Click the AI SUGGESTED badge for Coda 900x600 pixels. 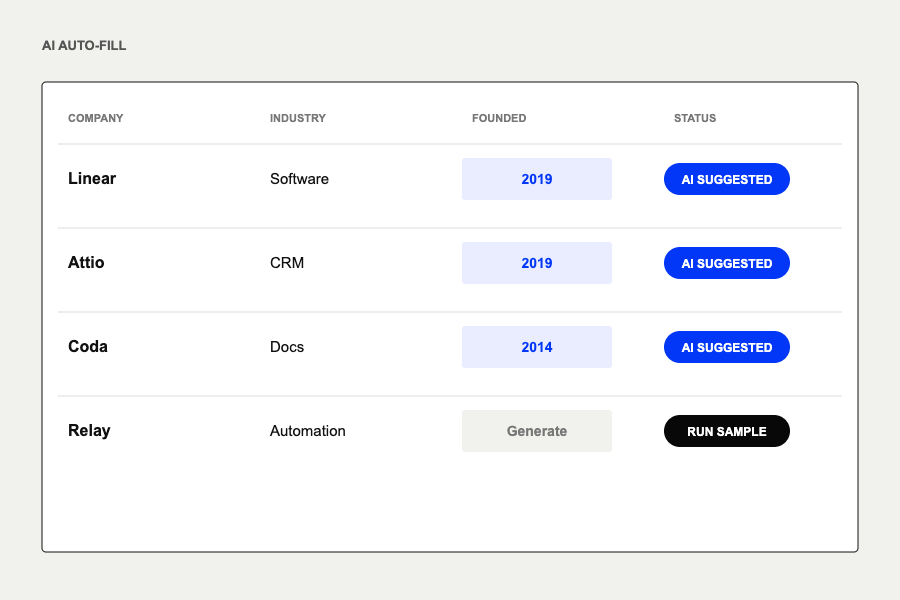pos(727,347)
